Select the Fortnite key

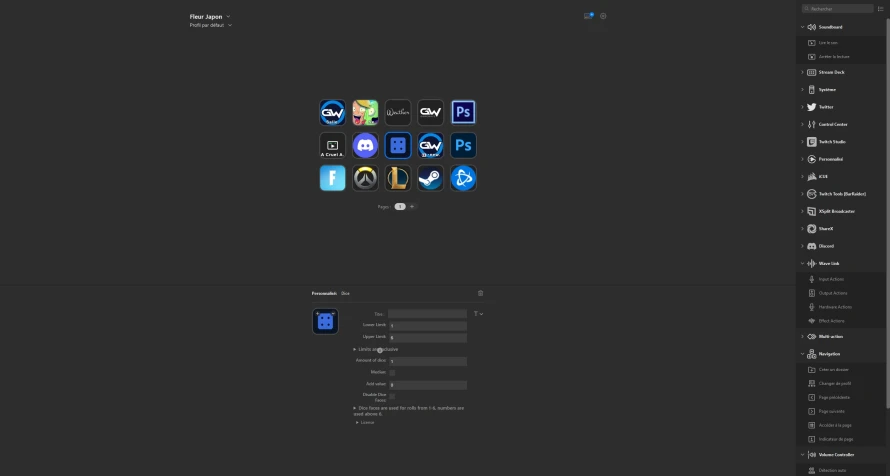coord(333,178)
